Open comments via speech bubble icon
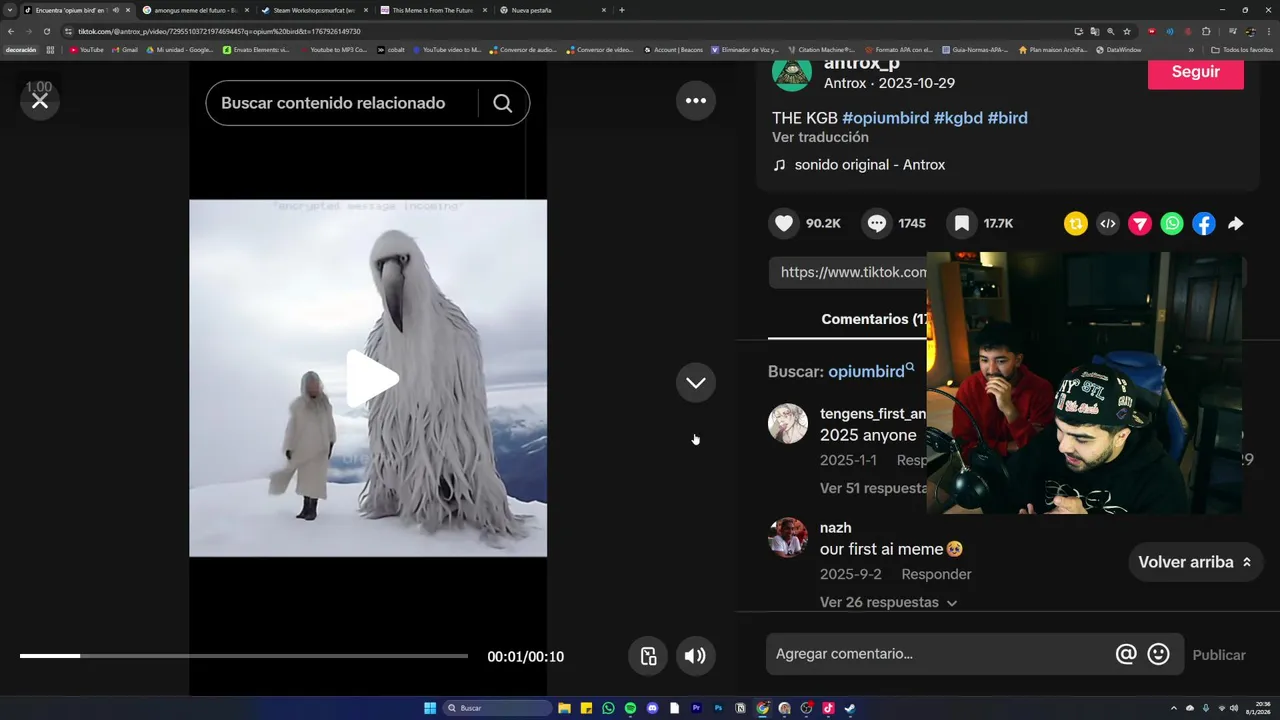This screenshot has height=720, width=1280. [877, 224]
